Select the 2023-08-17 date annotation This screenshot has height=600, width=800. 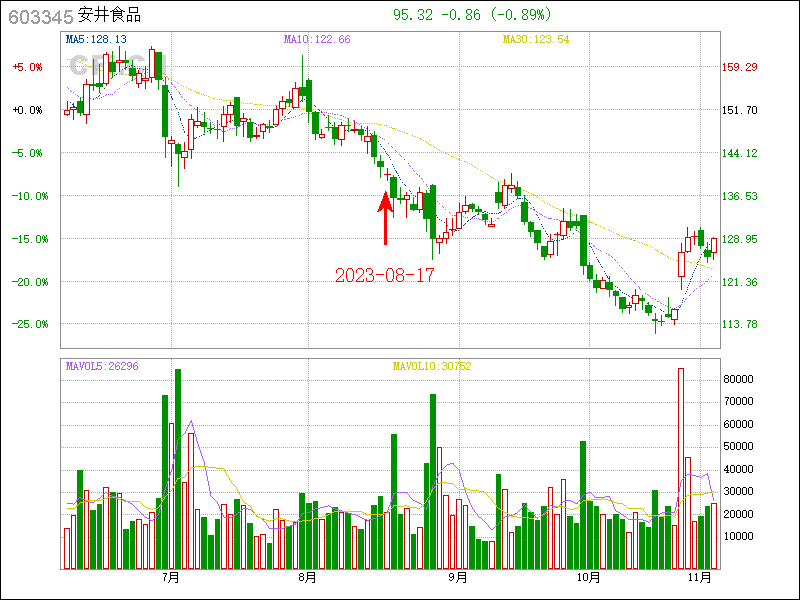pyautogui.click(x=385, y=274)
